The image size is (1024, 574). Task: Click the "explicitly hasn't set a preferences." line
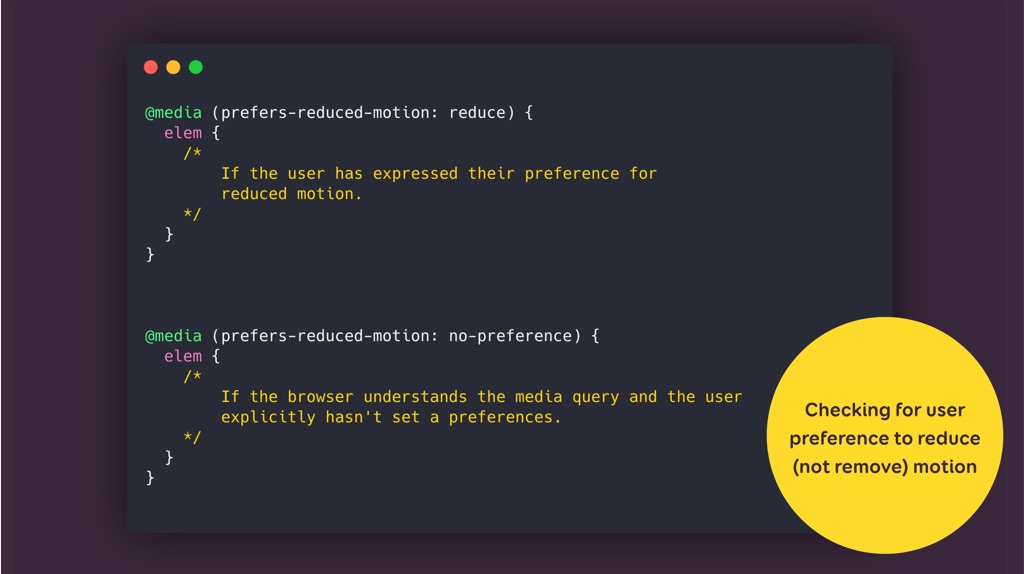click(391, 417)
